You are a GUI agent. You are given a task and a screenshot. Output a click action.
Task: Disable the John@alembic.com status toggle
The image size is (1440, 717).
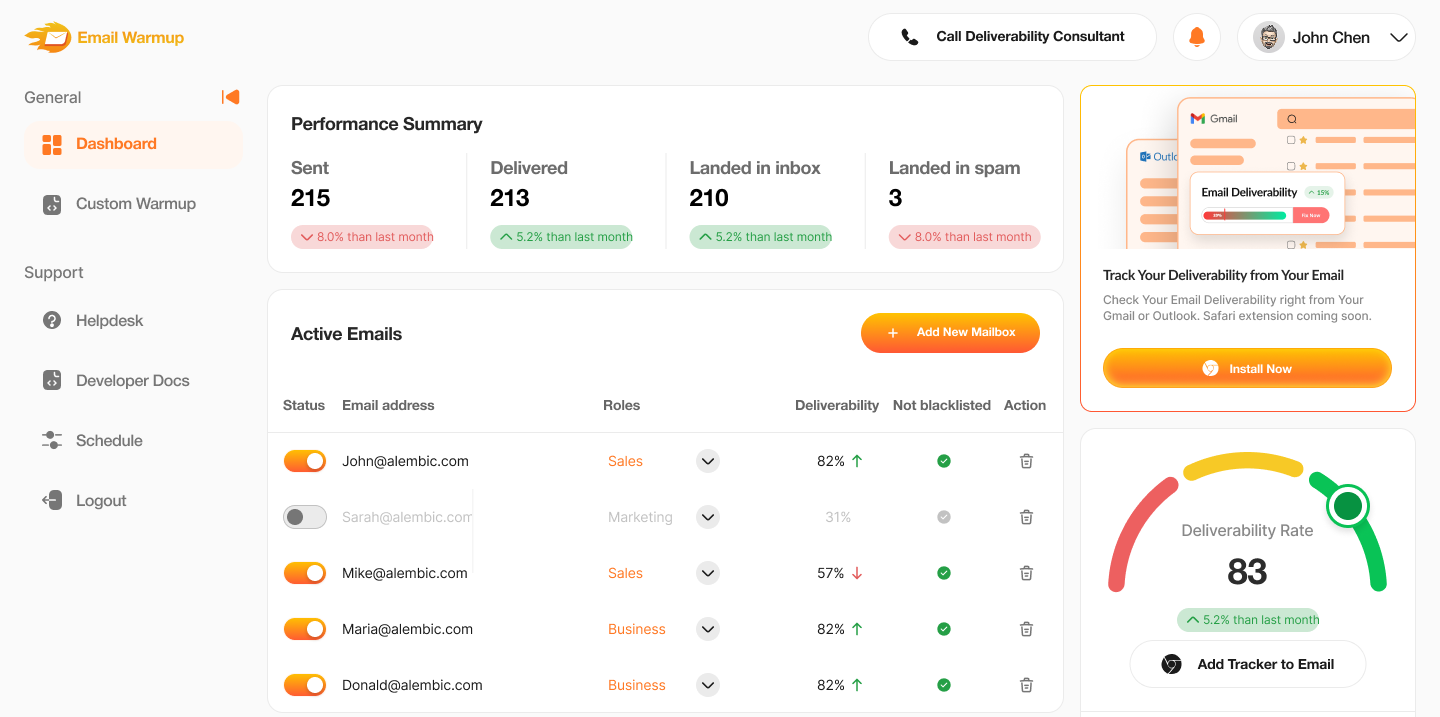[x=305, y=461]
